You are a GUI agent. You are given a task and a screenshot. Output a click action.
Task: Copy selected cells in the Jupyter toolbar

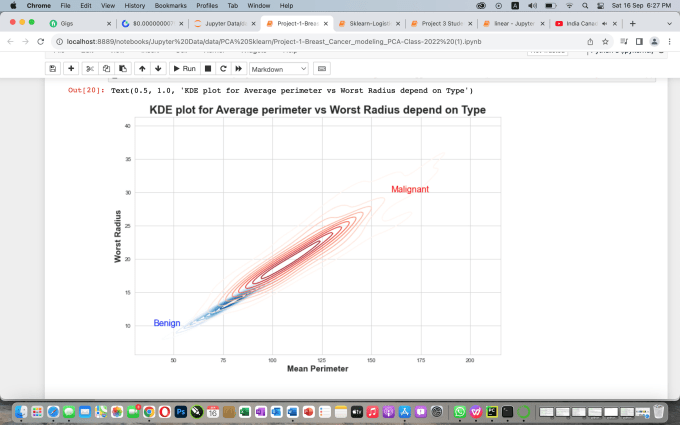click(106, 69)
